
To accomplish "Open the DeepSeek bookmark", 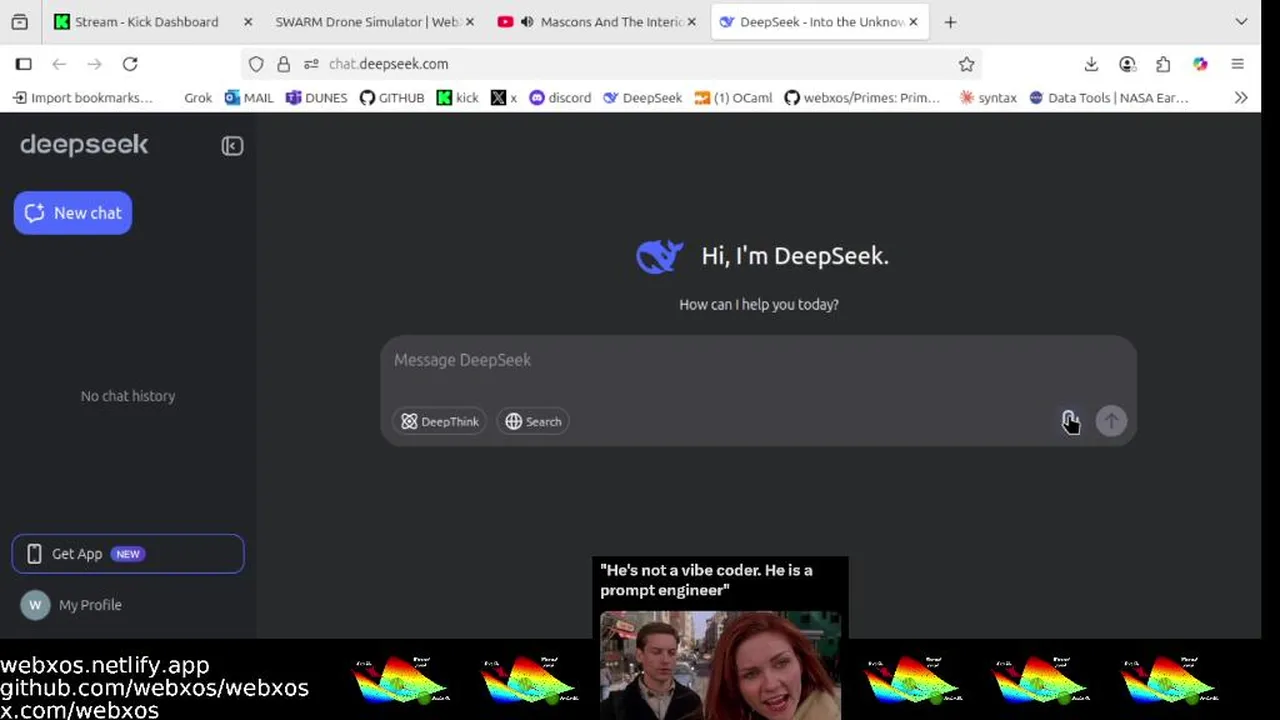I will click(642, 98).
